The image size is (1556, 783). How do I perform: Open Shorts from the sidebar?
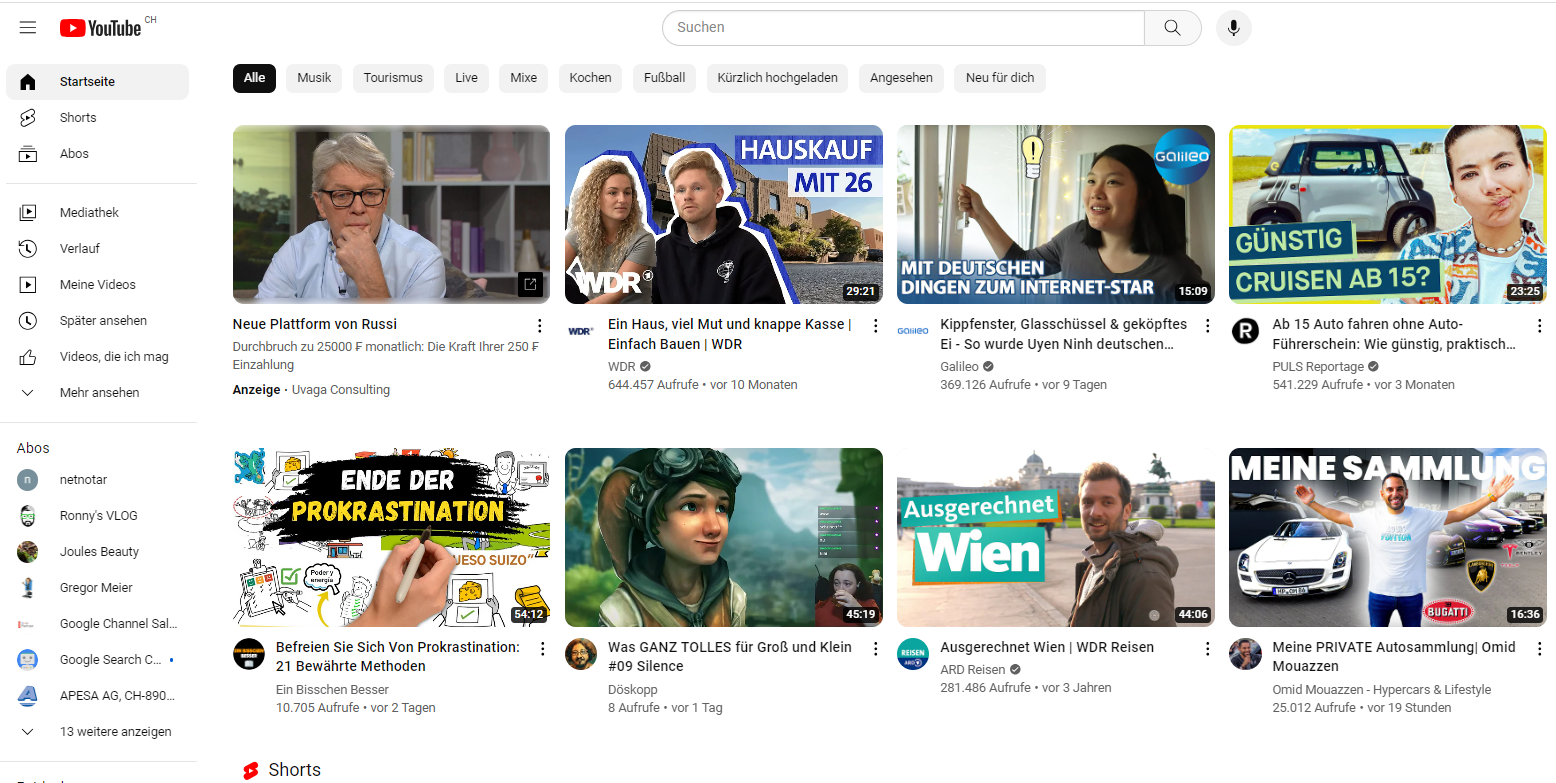point(97,118)
